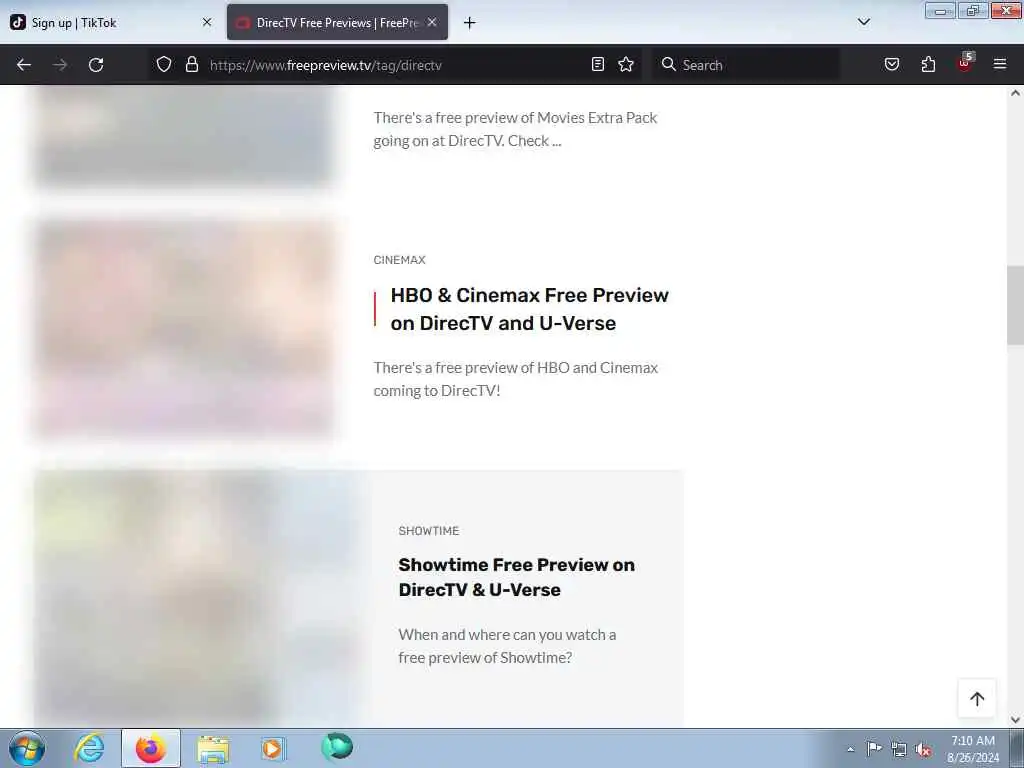Click the muted volume tray icon

pyautogui.click(x=923, y=749)
